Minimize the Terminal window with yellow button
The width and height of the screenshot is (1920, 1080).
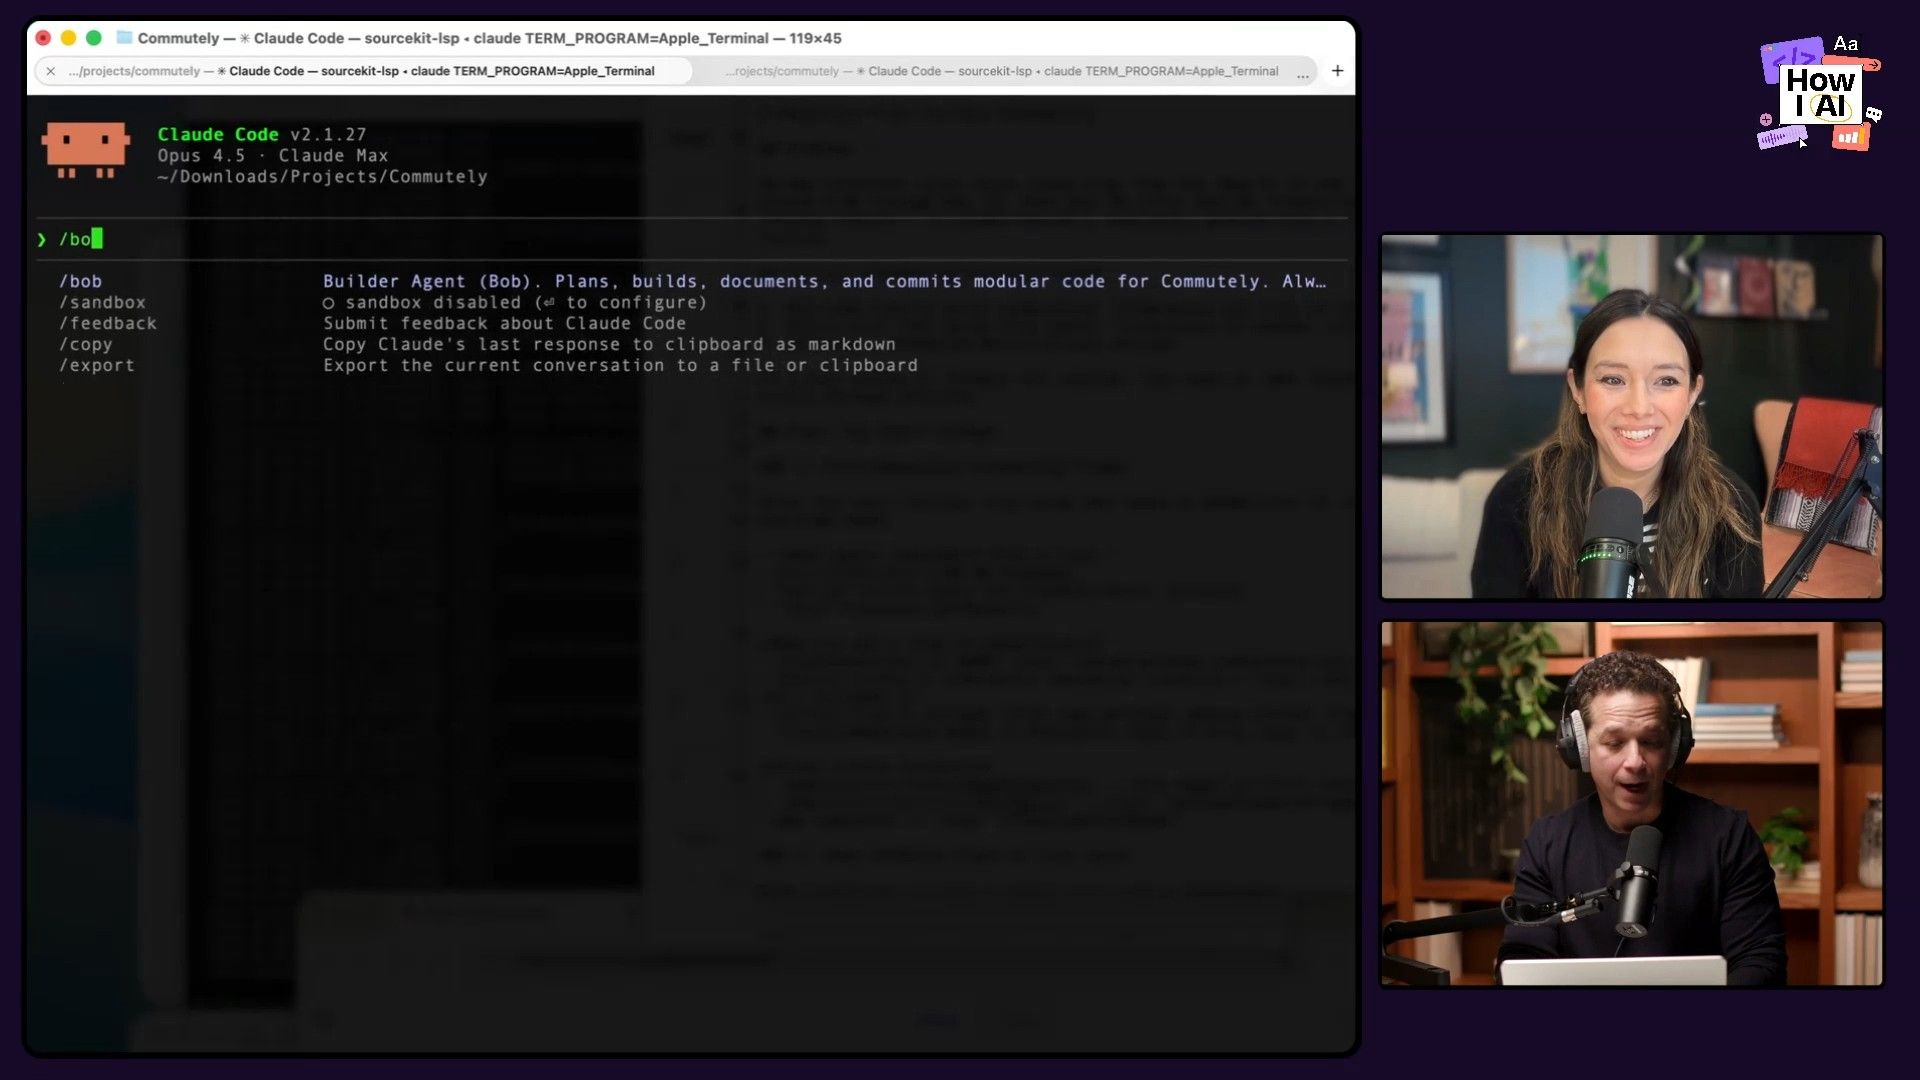[x=68, y=38]
